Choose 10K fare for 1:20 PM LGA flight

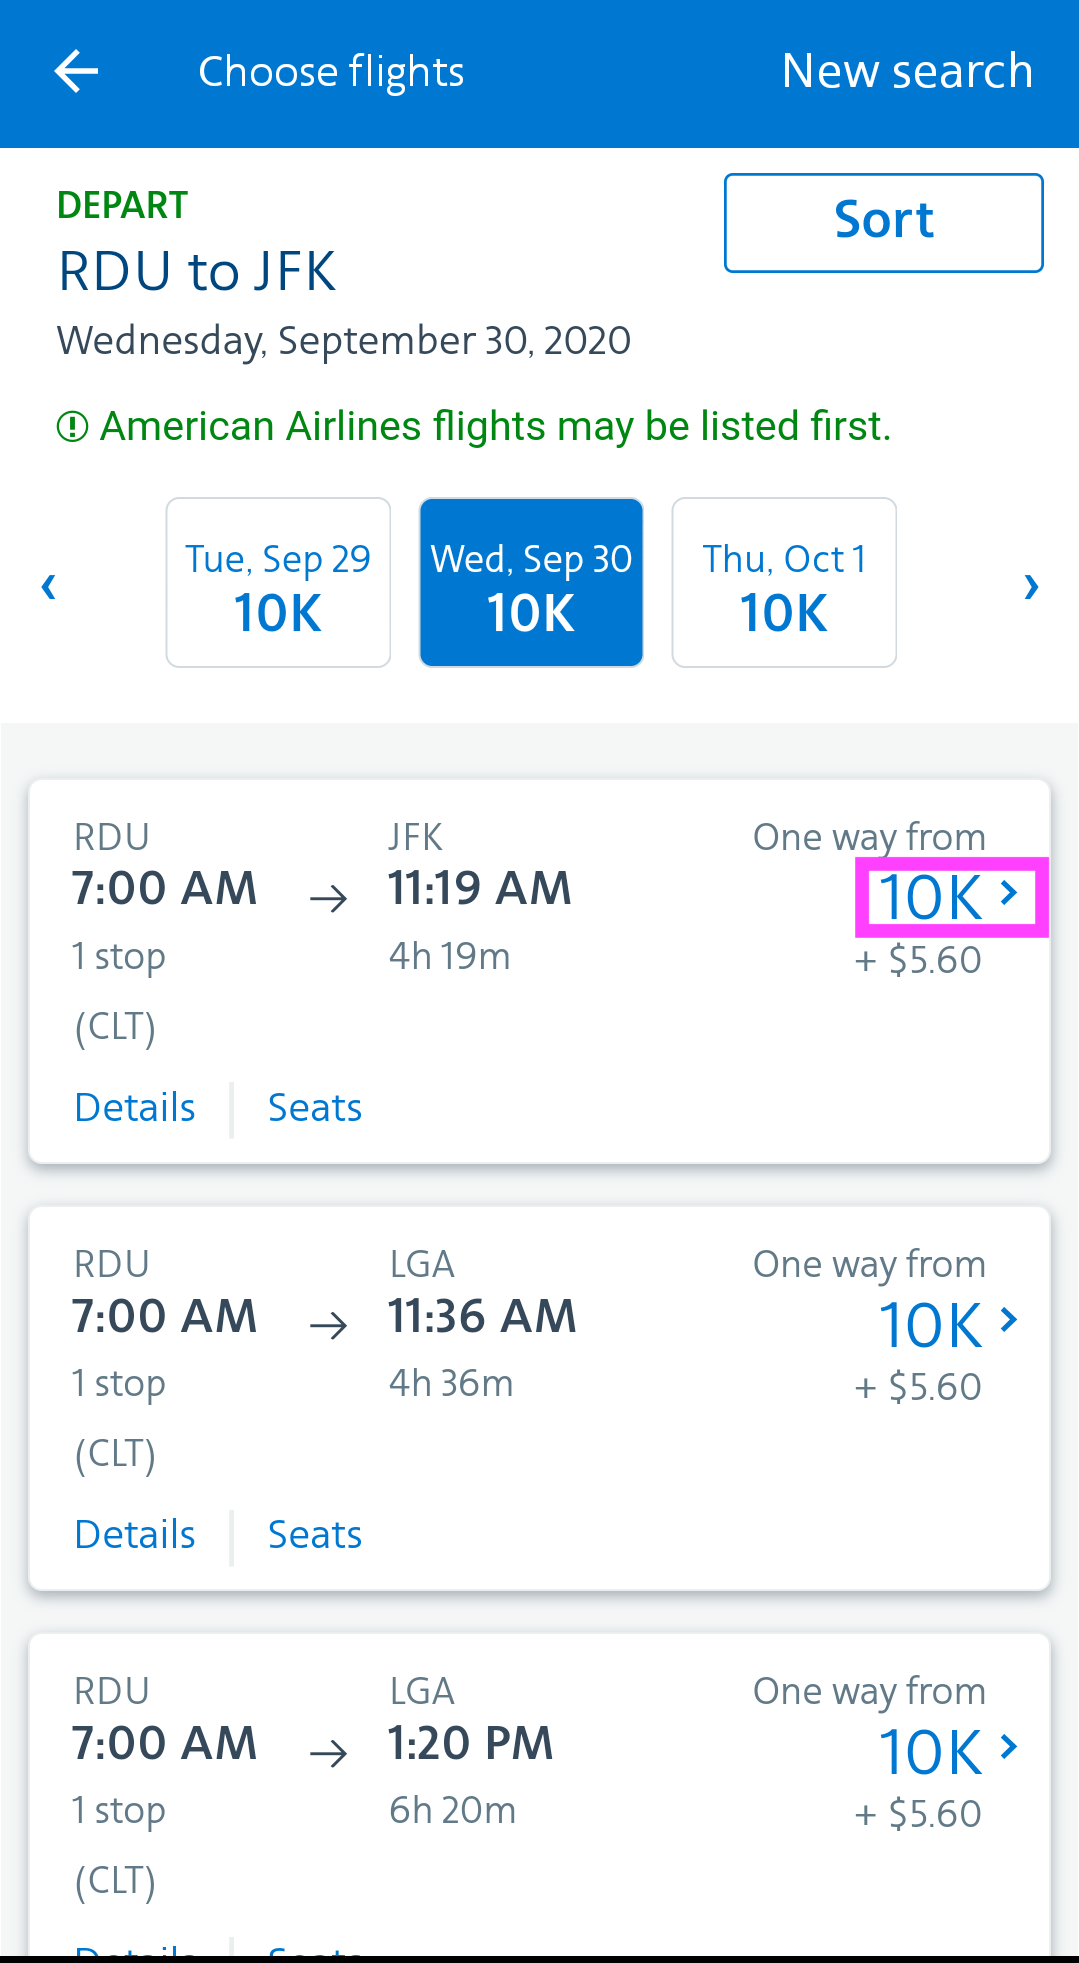point(948,1751)
